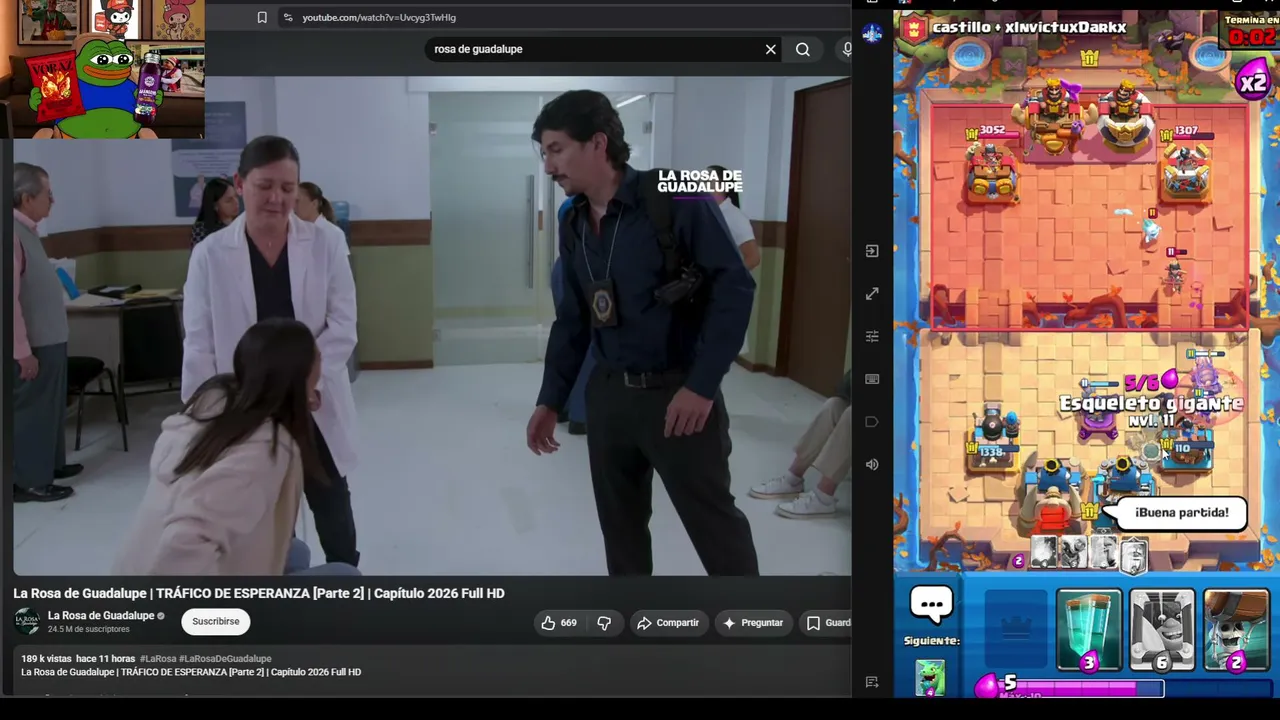Image resolution: width=1280 pixels, height=720 pixels.
Task: Click the 'Esqueleto gigante' card label
Action: click(1151, 404)
